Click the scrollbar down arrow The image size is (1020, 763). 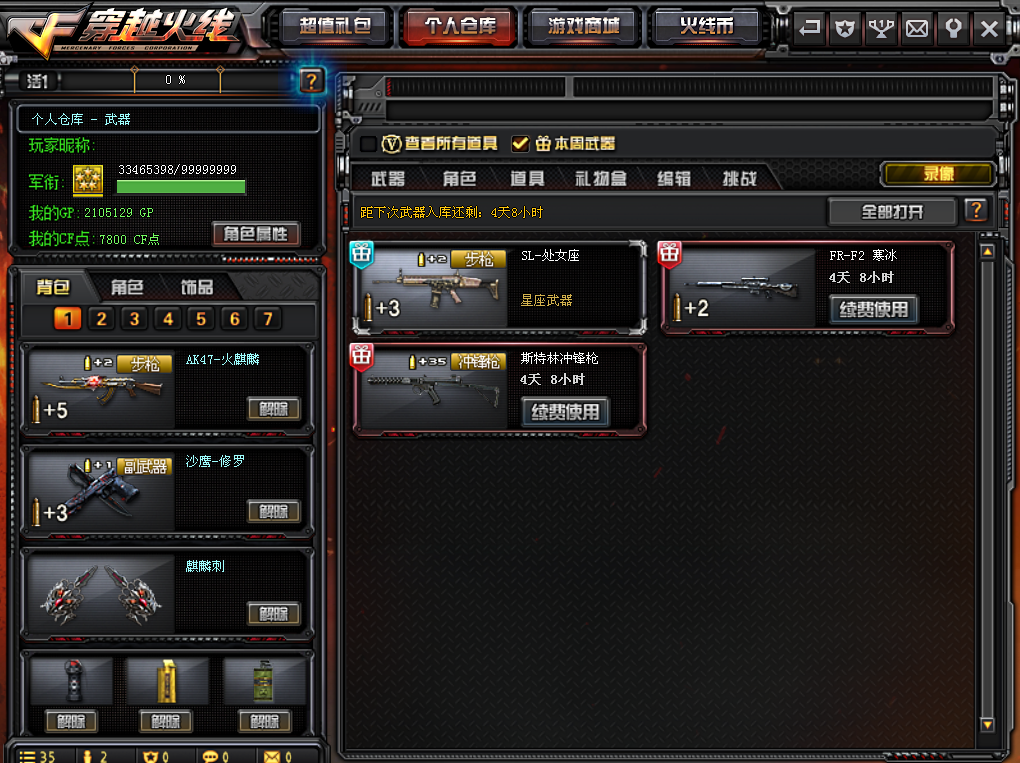[x=987, y=724]
